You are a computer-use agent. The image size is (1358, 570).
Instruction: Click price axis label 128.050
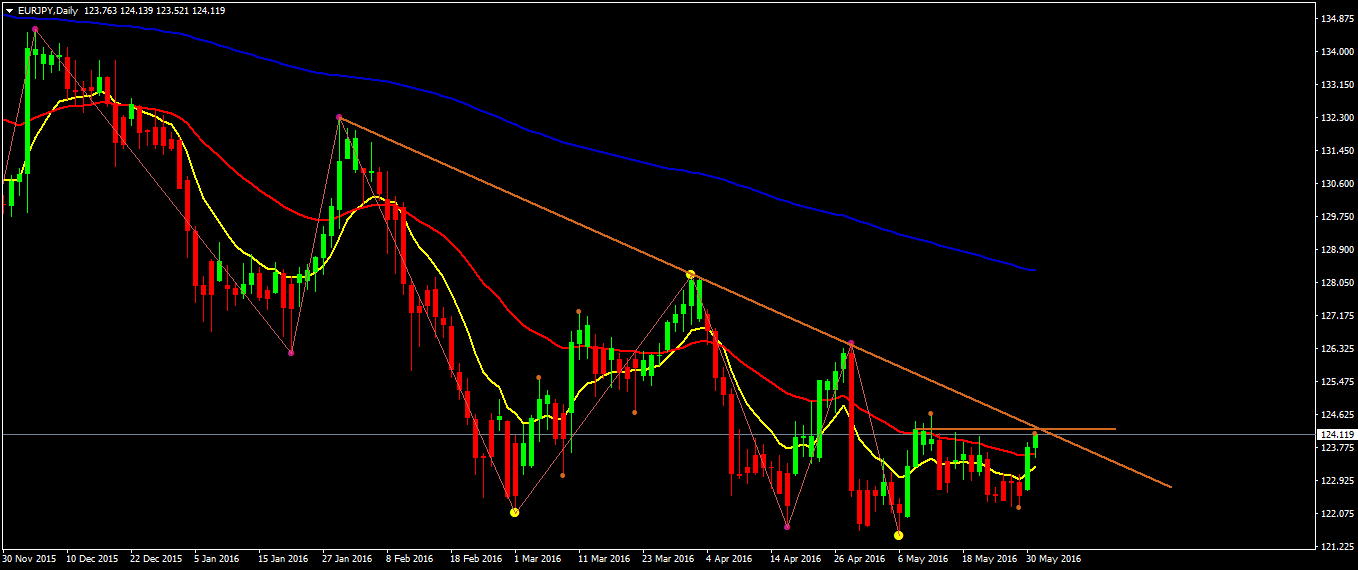pyautogui.click(x=1337, y=283)
